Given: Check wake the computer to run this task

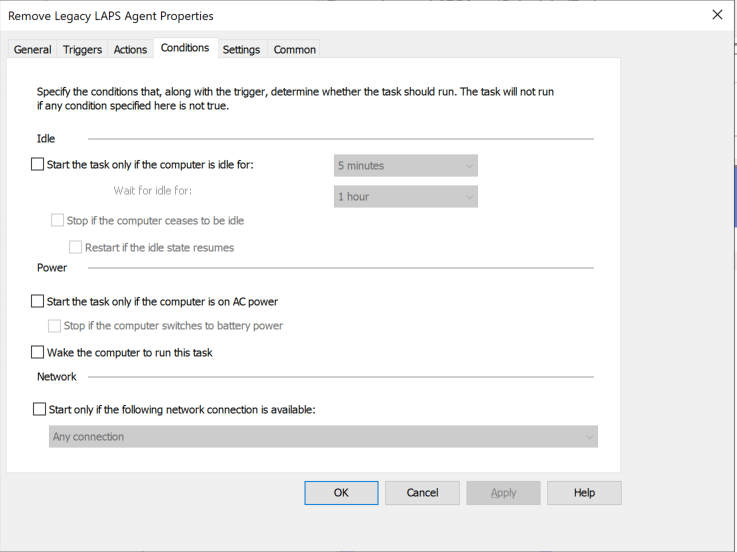Looking at the screenshot, I should coord(38,352).
